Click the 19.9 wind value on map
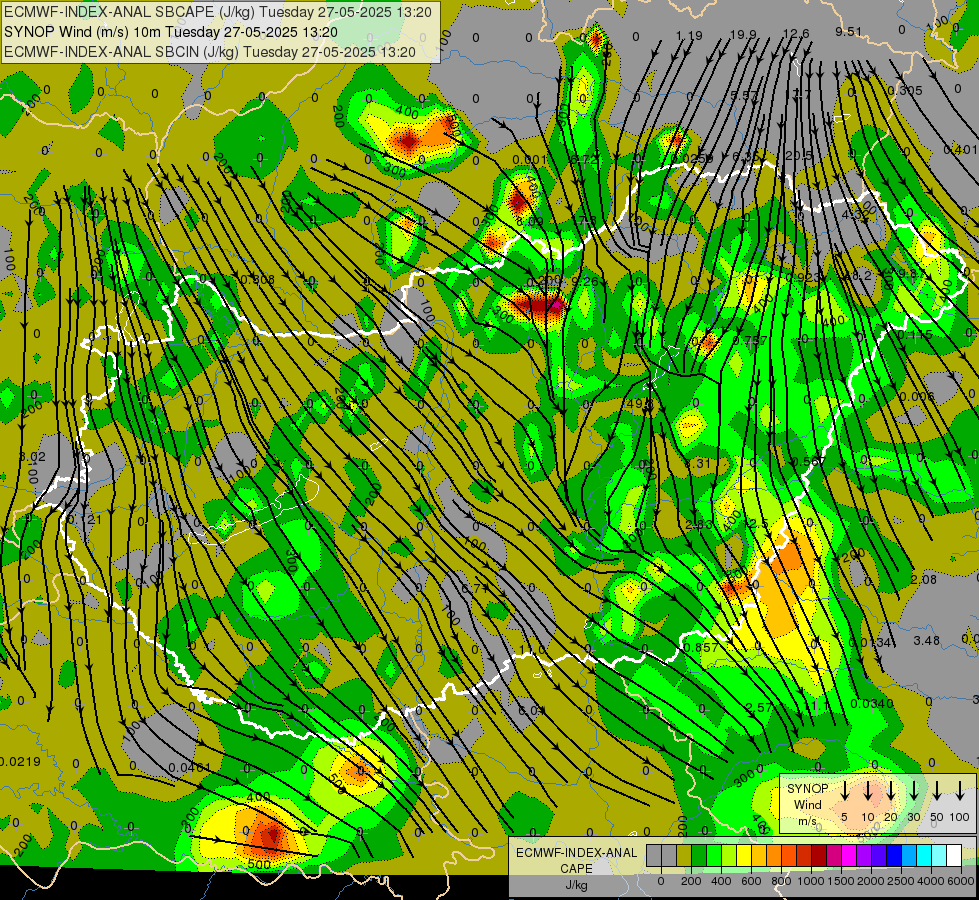This screenshot has height=900, width=979. pos(742,34)
